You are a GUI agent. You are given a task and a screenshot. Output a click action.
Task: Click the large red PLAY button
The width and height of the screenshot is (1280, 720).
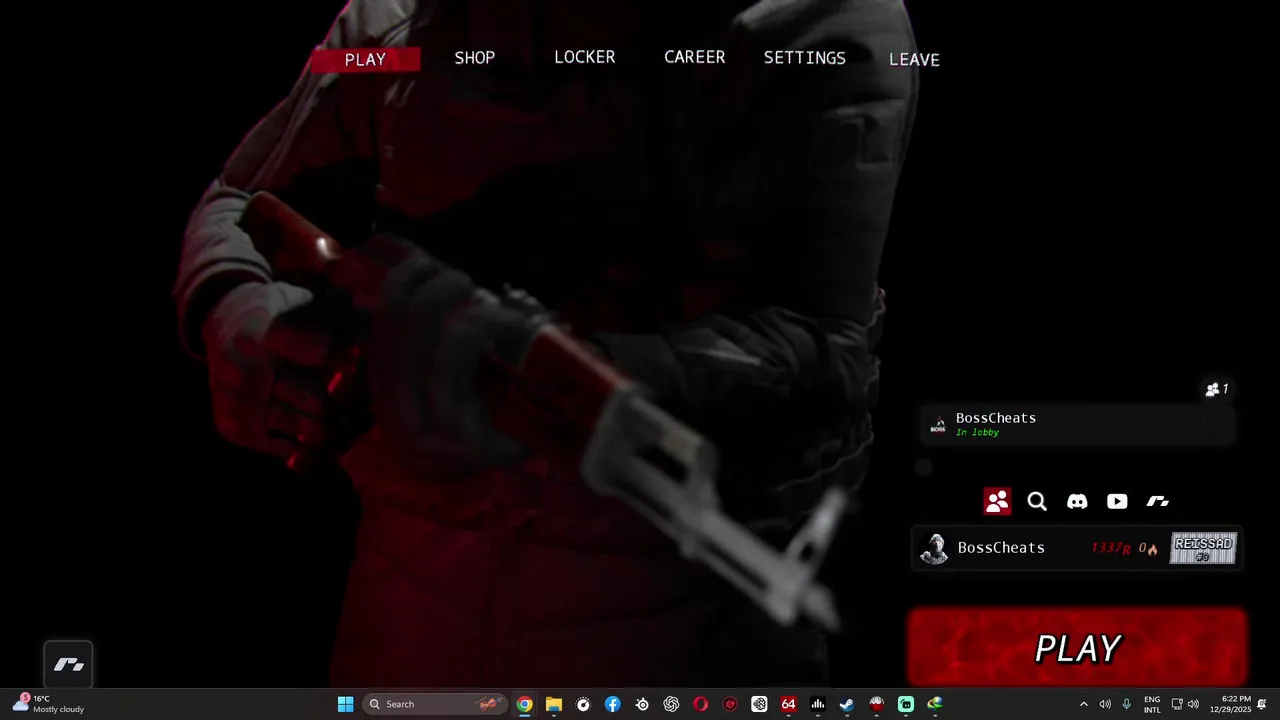1077,648
